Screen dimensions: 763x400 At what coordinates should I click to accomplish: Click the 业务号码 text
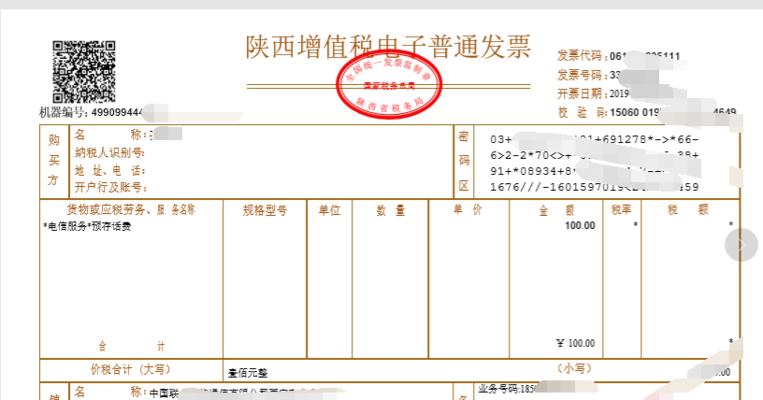click(506, 389)
